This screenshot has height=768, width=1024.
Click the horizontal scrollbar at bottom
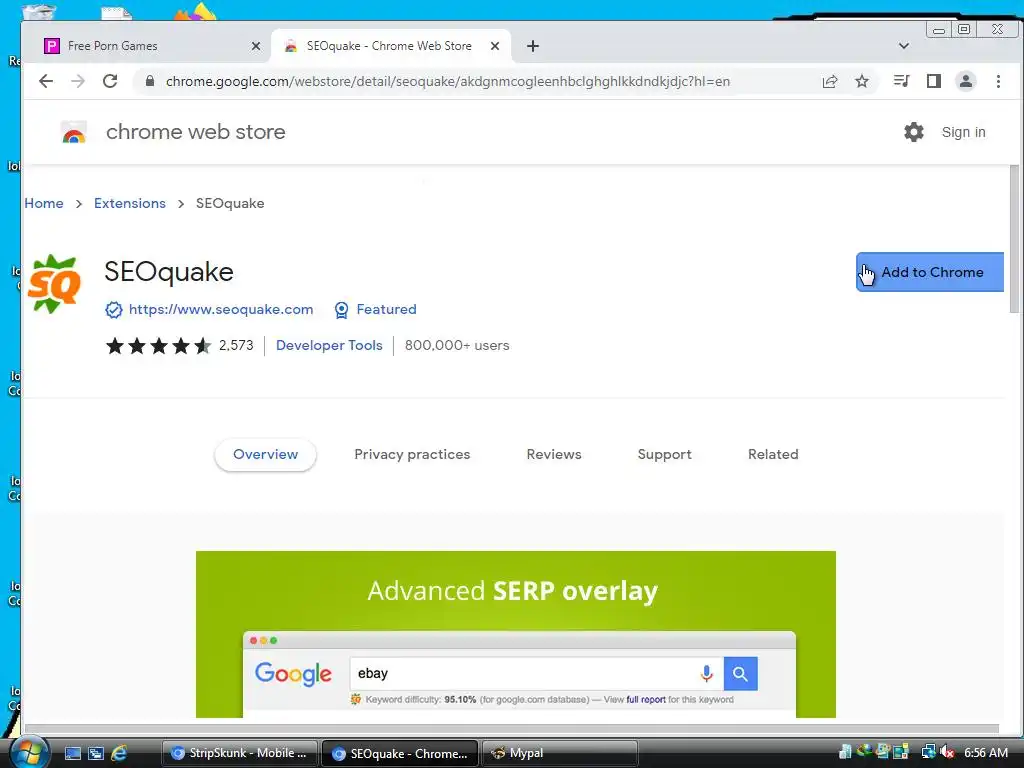point(511,728)
